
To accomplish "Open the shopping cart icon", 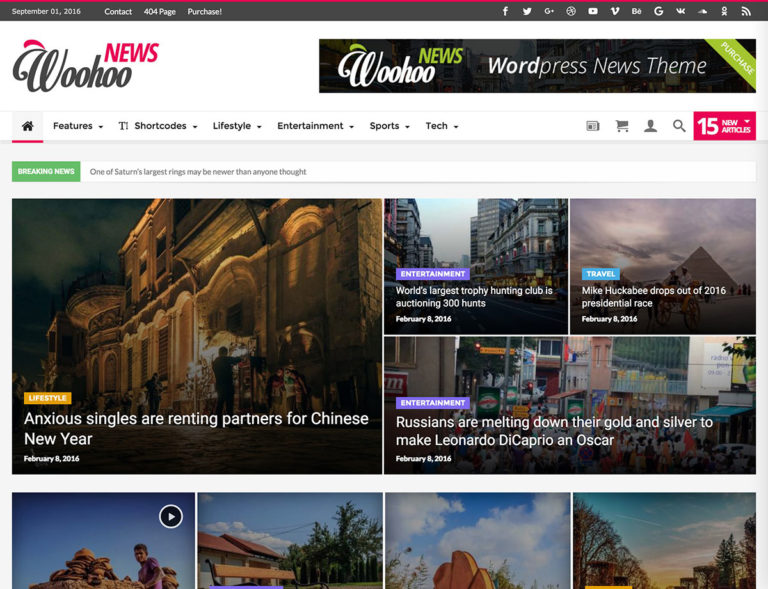I will 622,126.
